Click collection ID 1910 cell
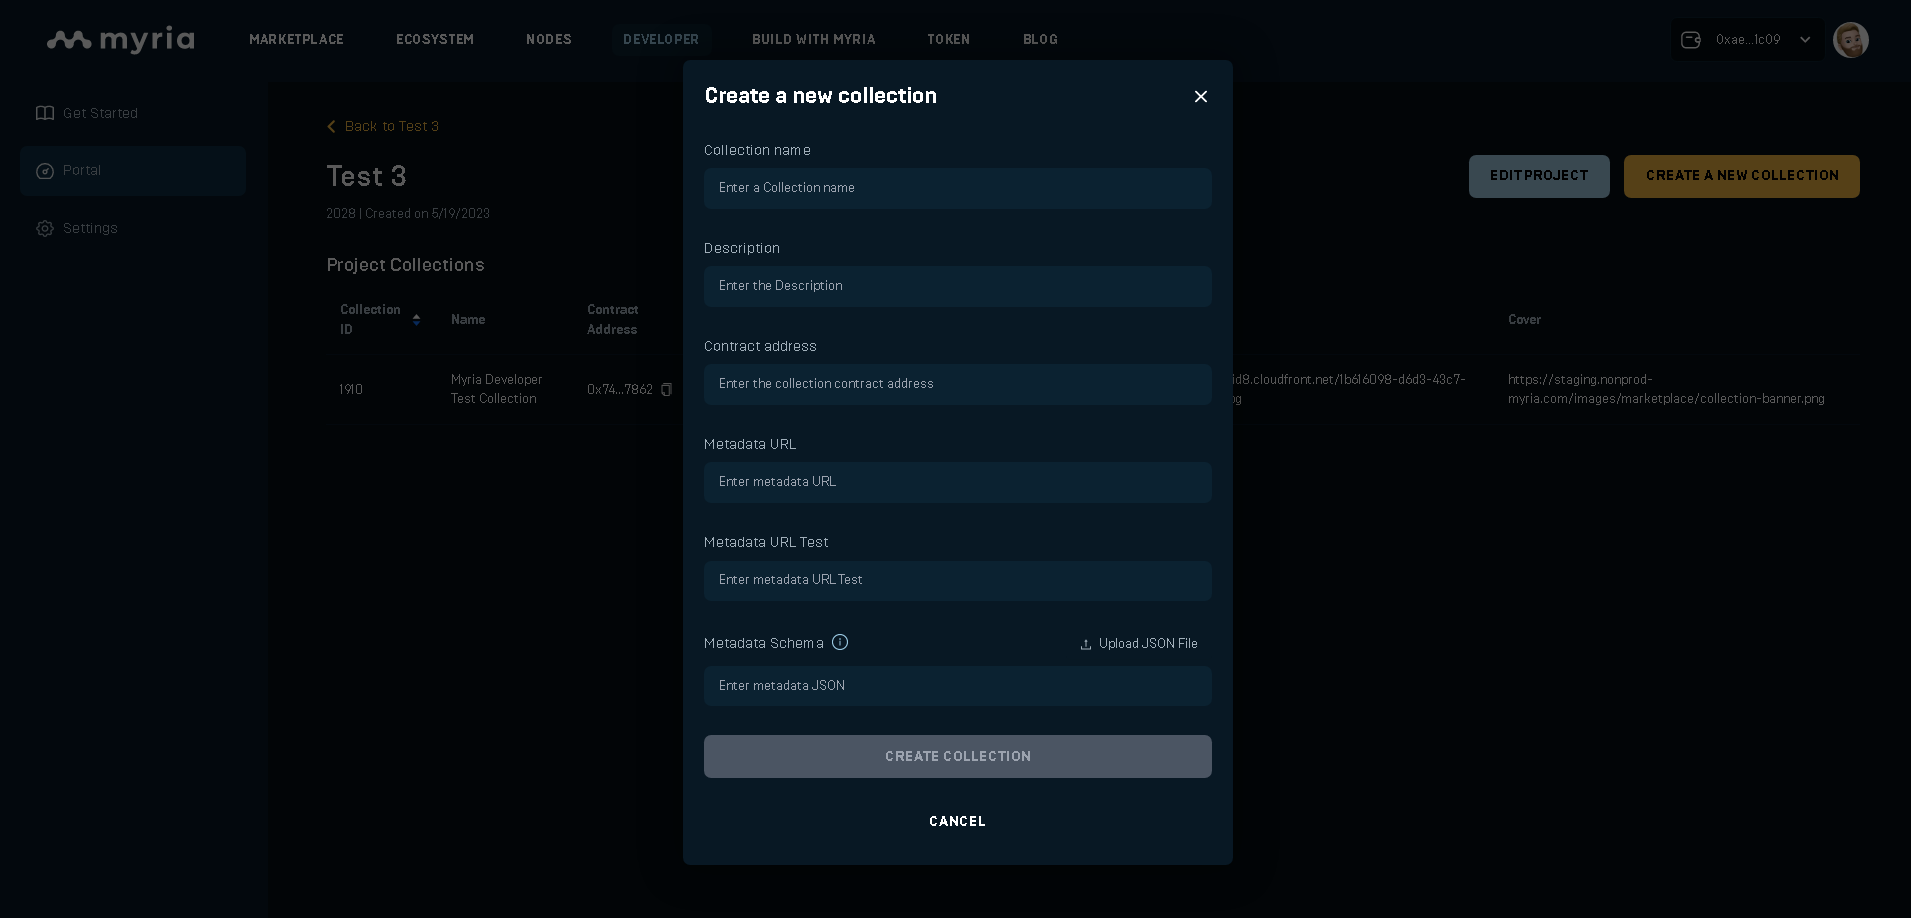This screenshot has height=918, width=1911. (351, 389)
